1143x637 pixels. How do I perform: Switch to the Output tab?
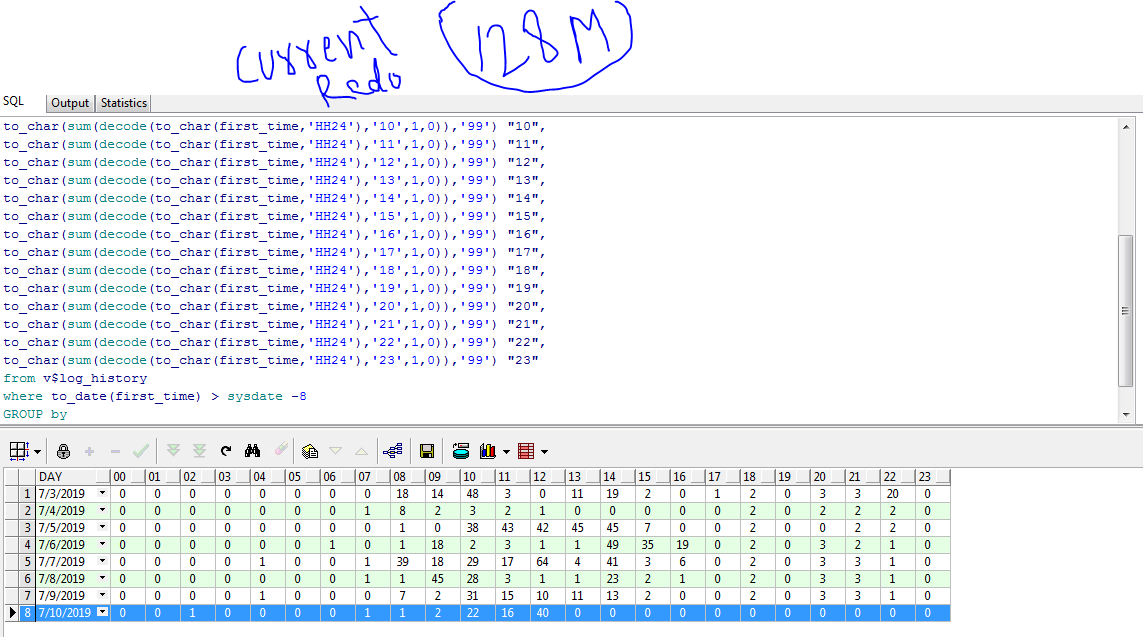point(70,103)
